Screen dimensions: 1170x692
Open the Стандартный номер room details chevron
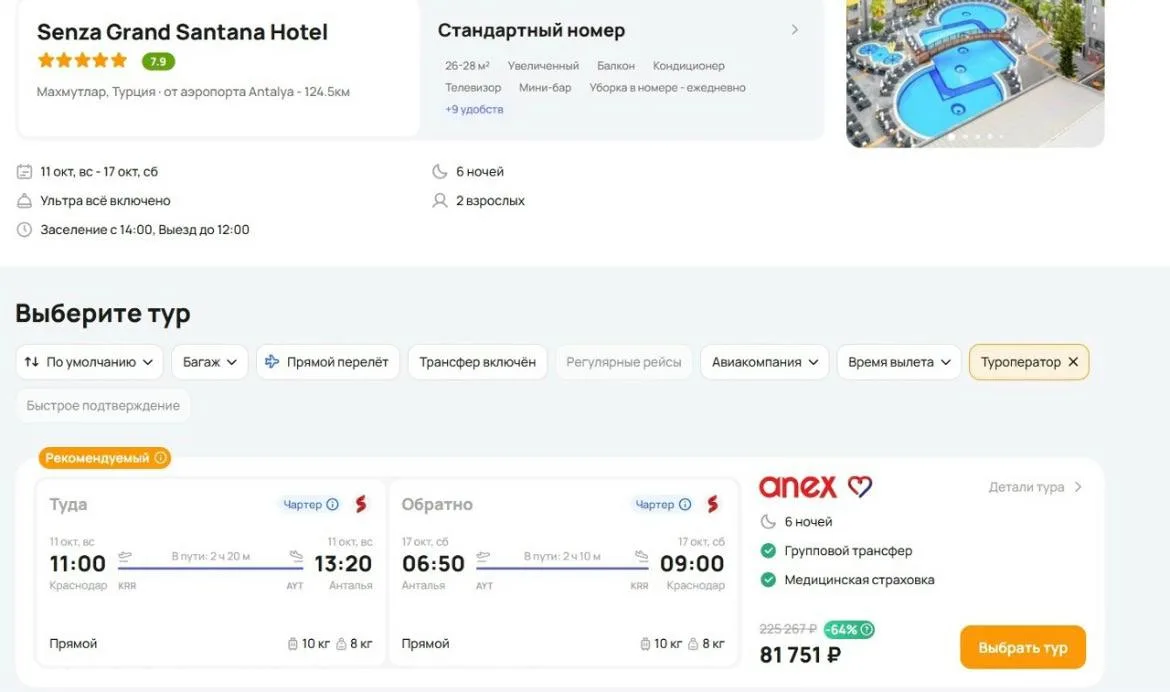tap(795, 30)
